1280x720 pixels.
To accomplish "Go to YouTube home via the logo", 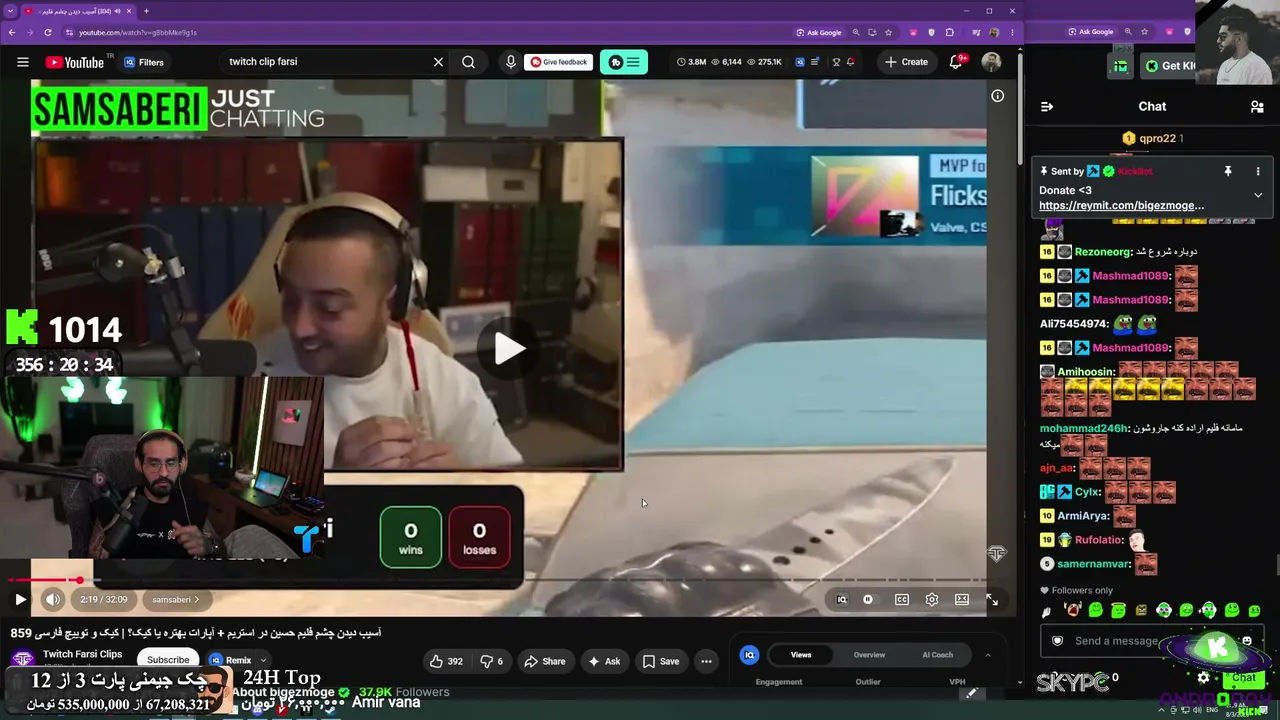I will tap(75, 62).
